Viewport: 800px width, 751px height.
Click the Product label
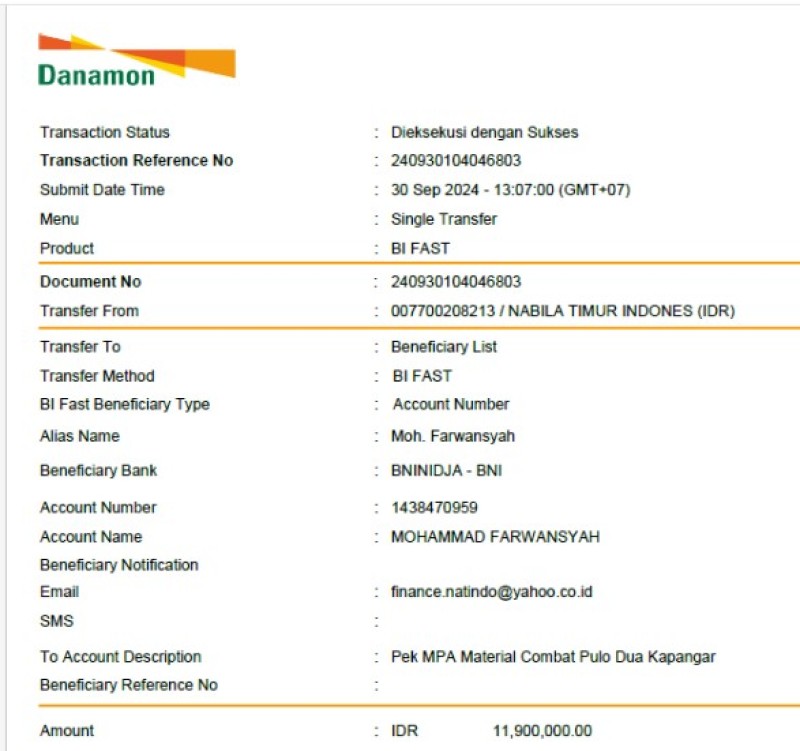(67, 248)
